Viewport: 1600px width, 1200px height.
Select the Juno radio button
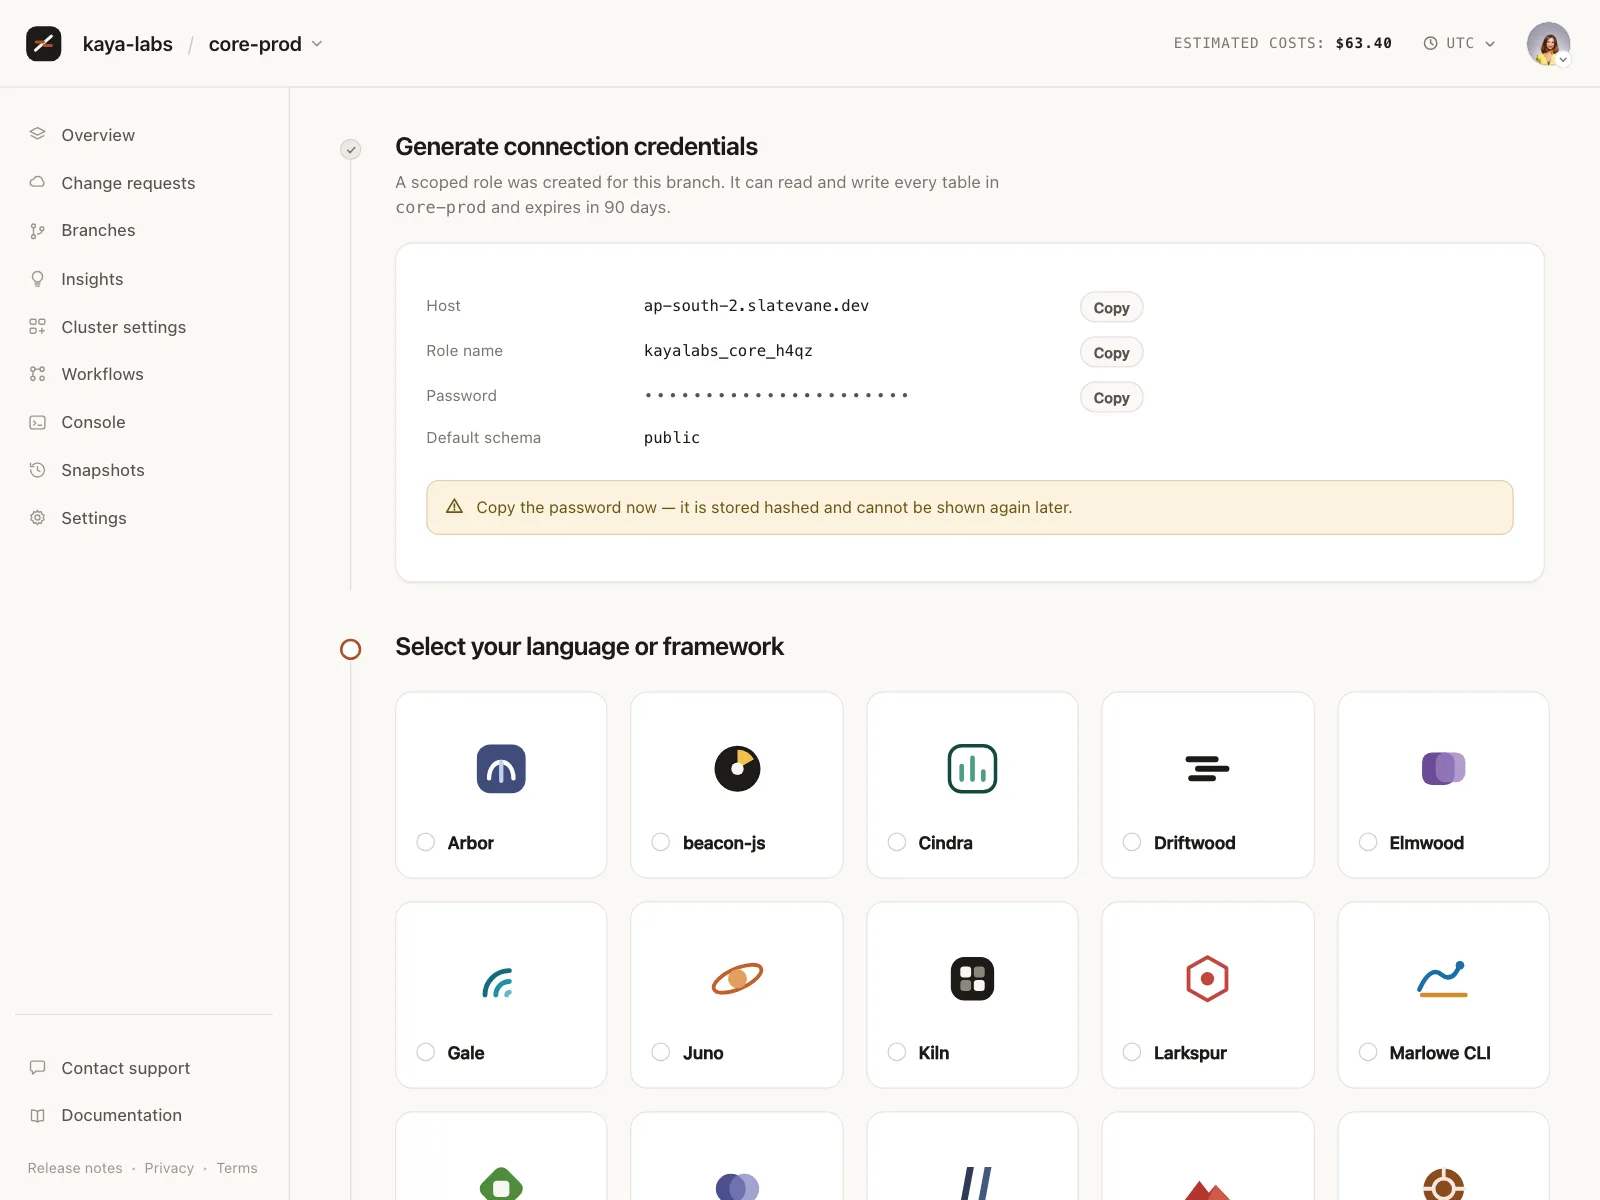[x=661, y=1052]
